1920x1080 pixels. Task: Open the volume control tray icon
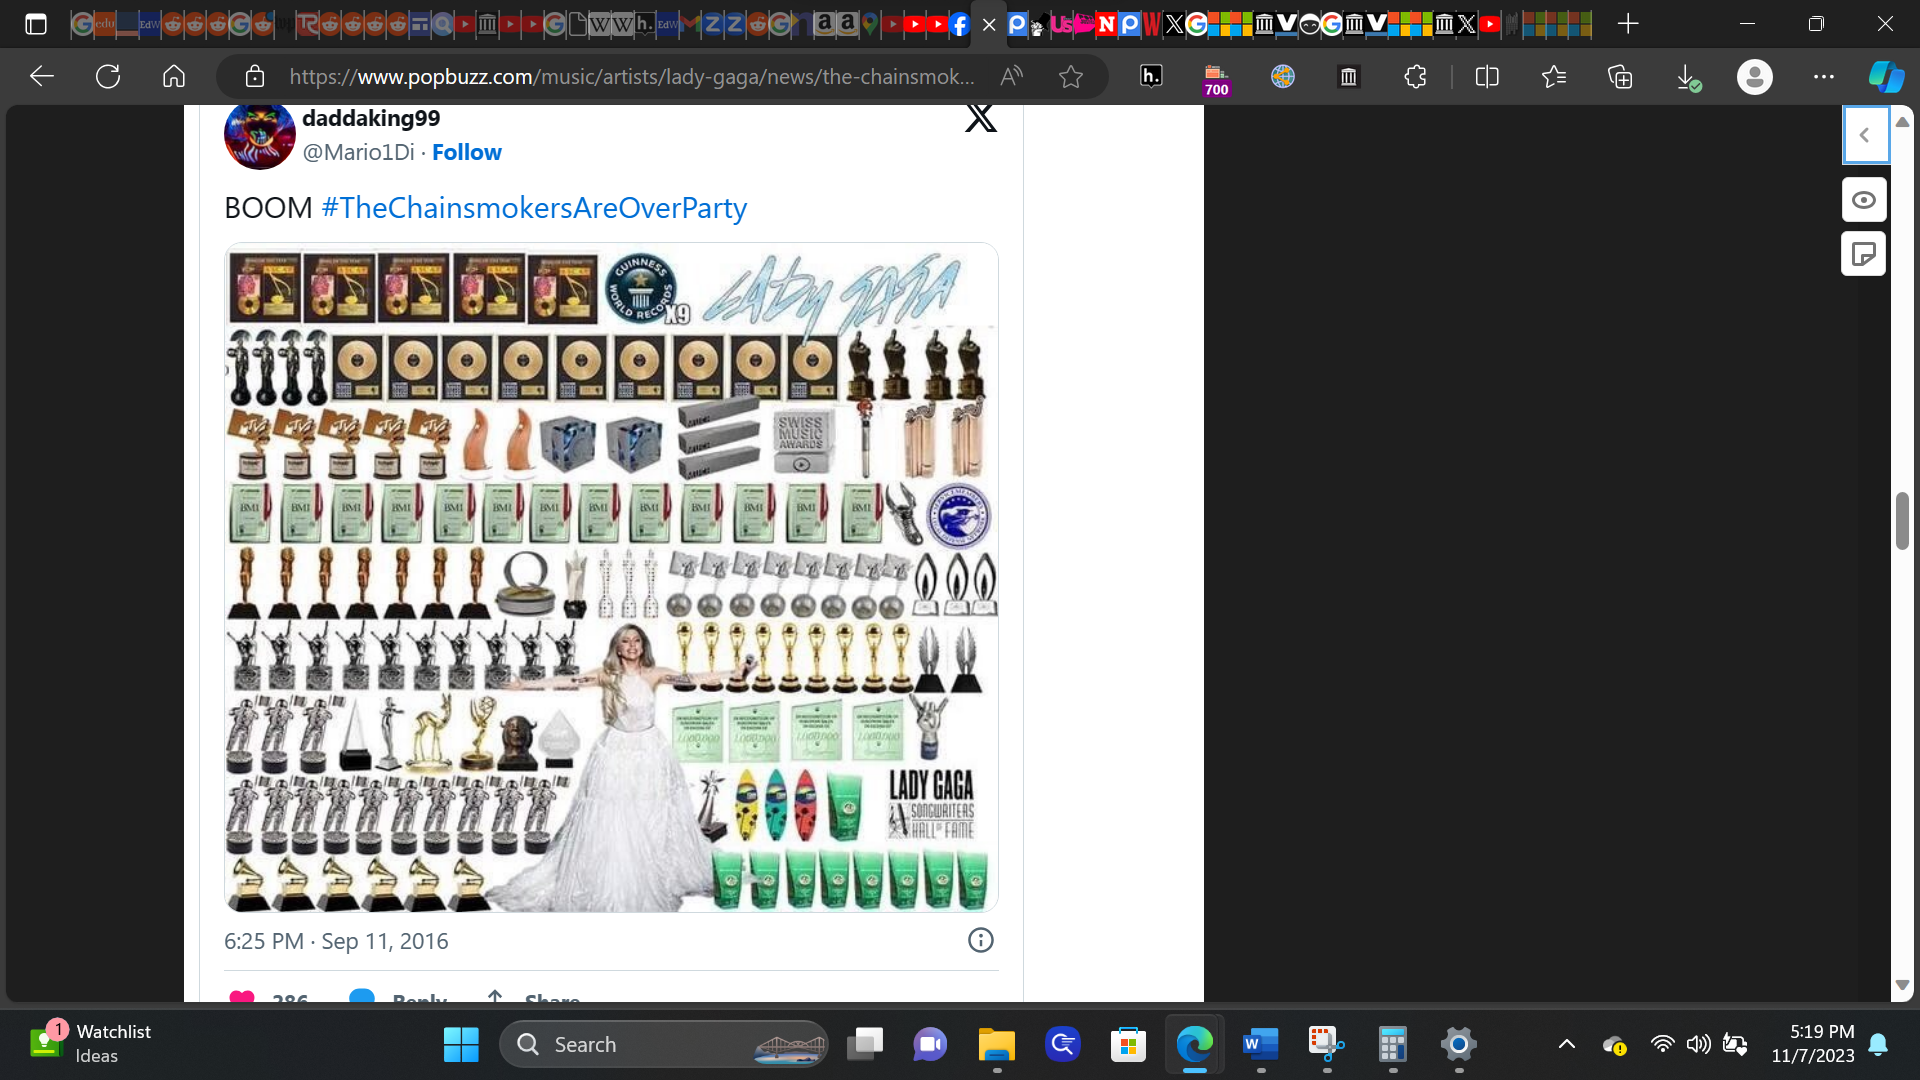tap(1698, 1045)
